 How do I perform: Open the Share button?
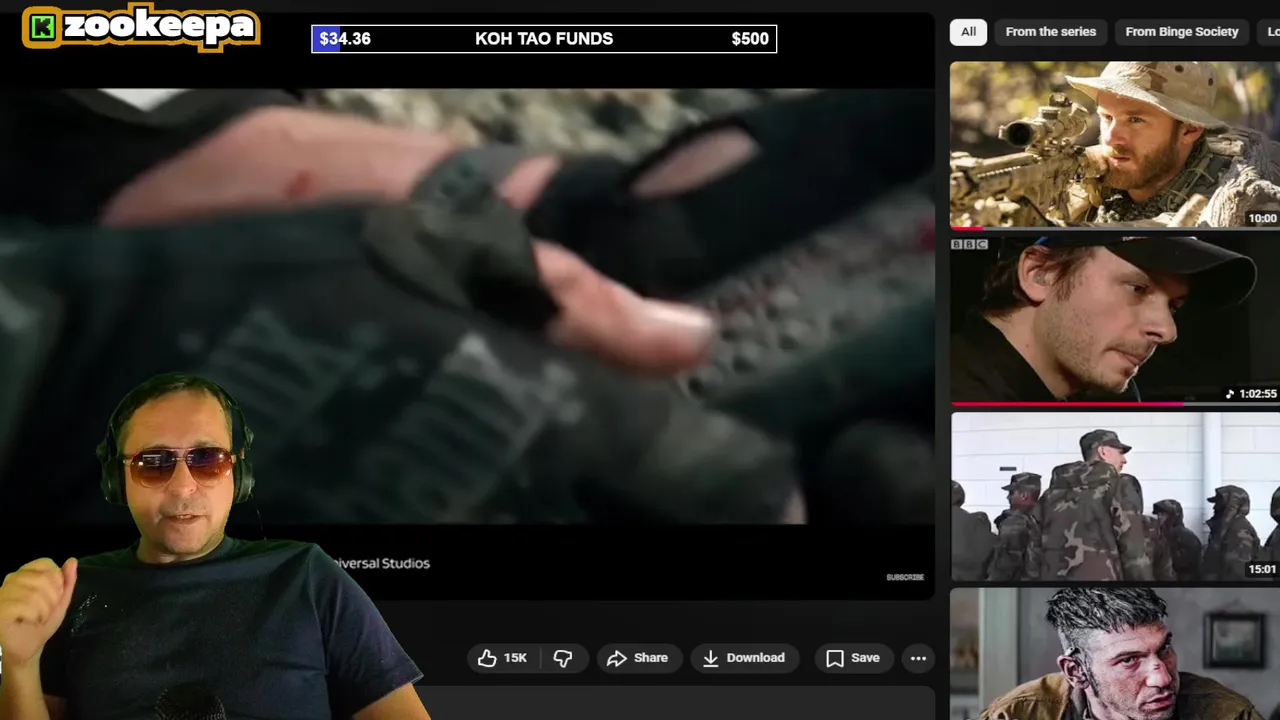pyautogui.click(x=638, y=658)
